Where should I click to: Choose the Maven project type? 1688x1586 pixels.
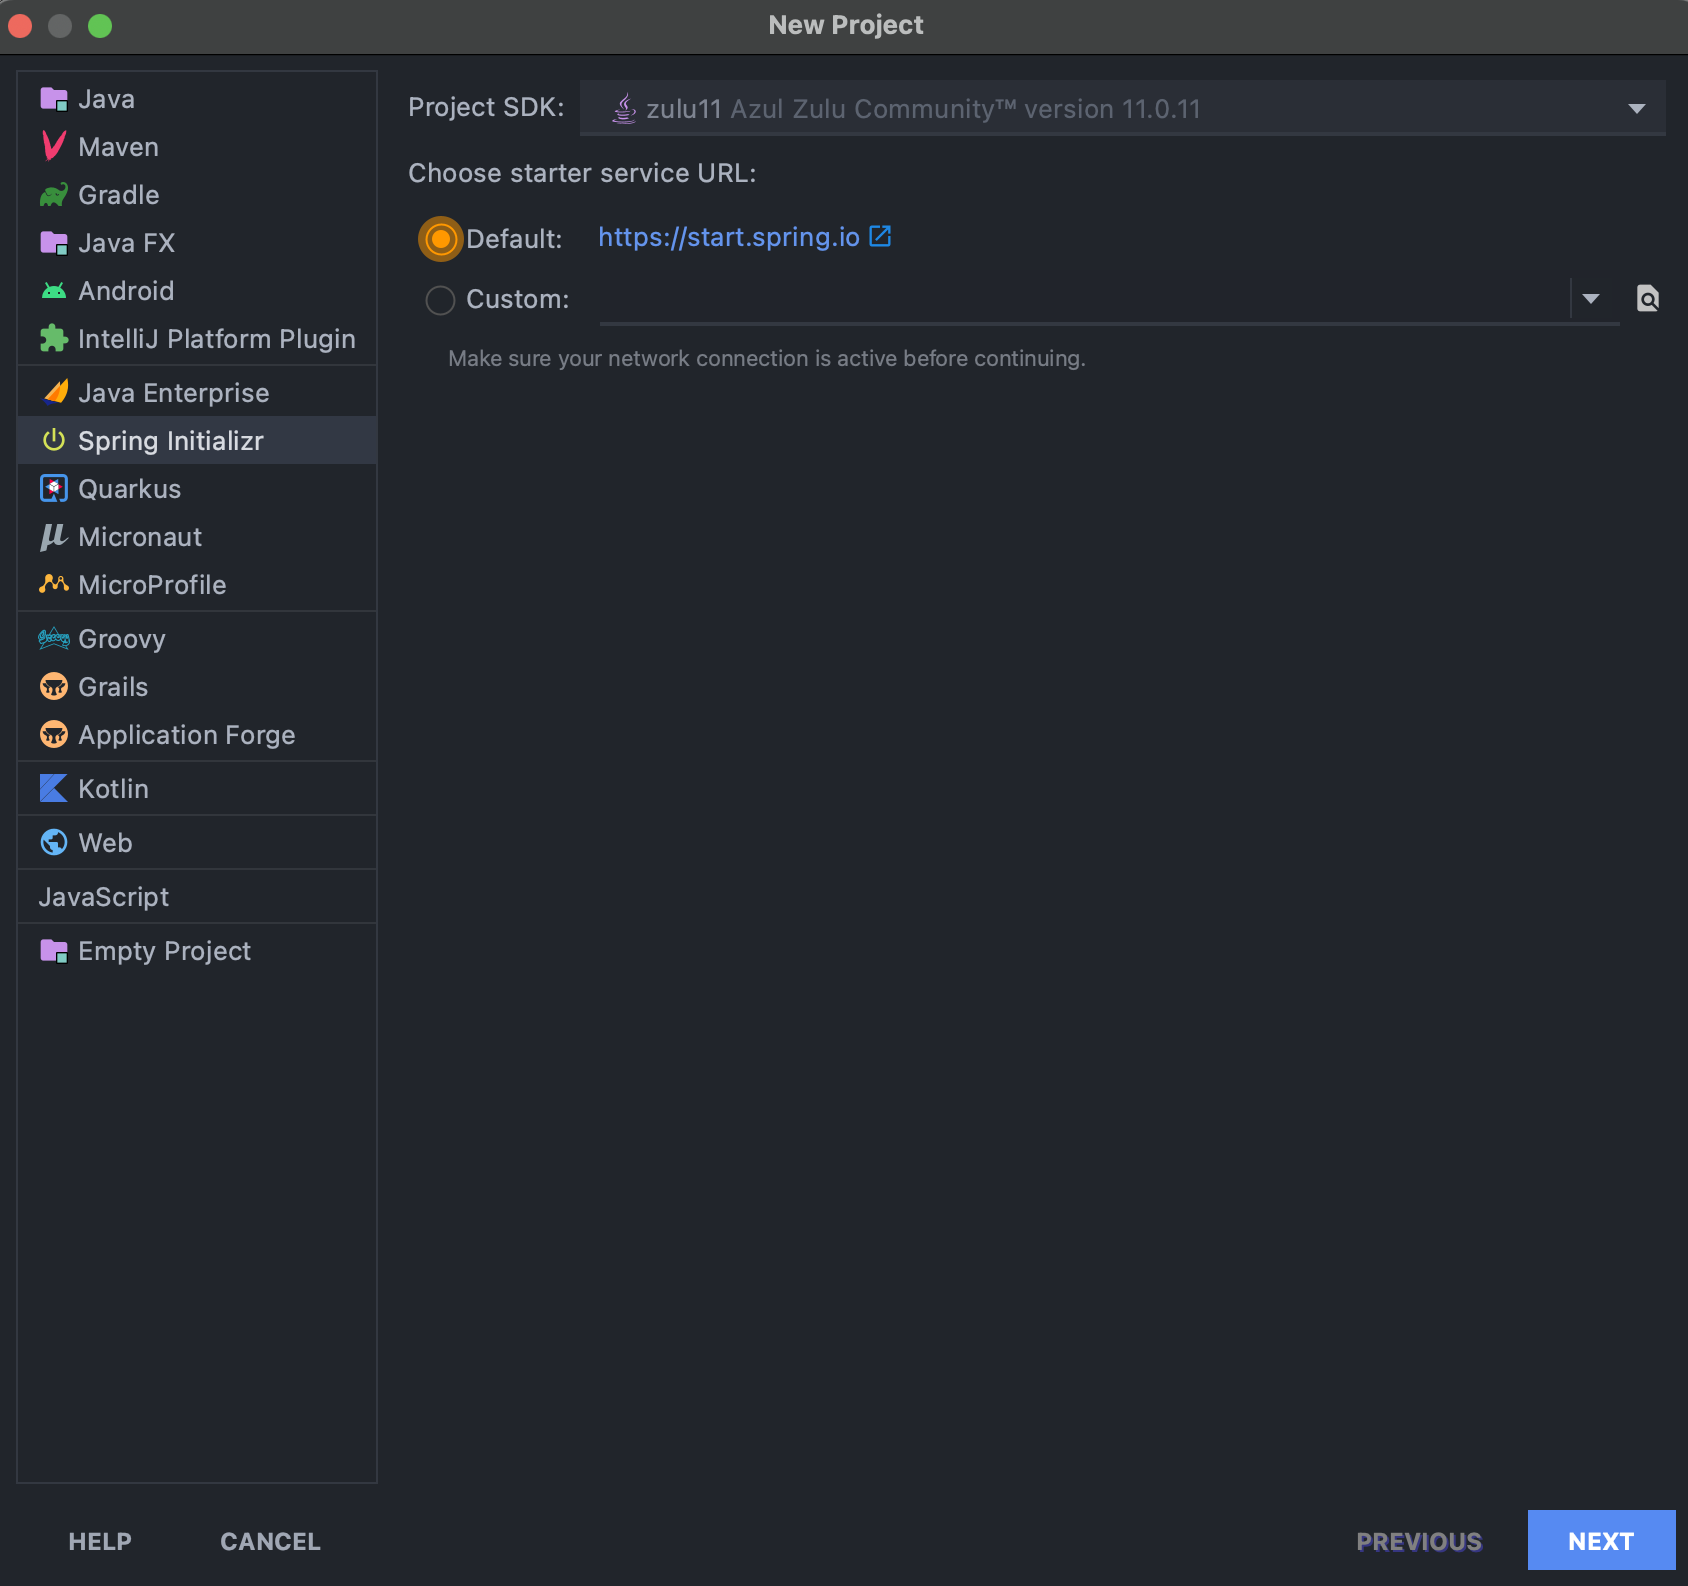coord(197,147)
